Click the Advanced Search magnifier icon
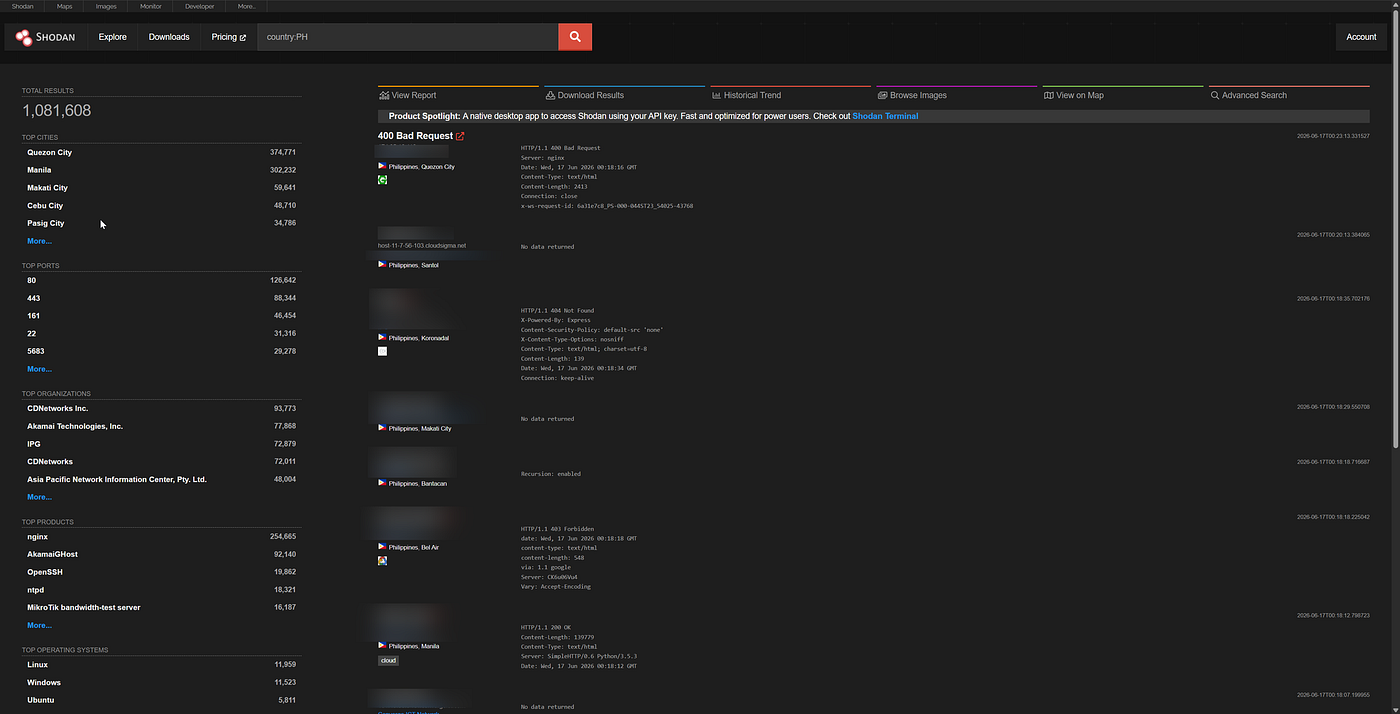 1214,95
